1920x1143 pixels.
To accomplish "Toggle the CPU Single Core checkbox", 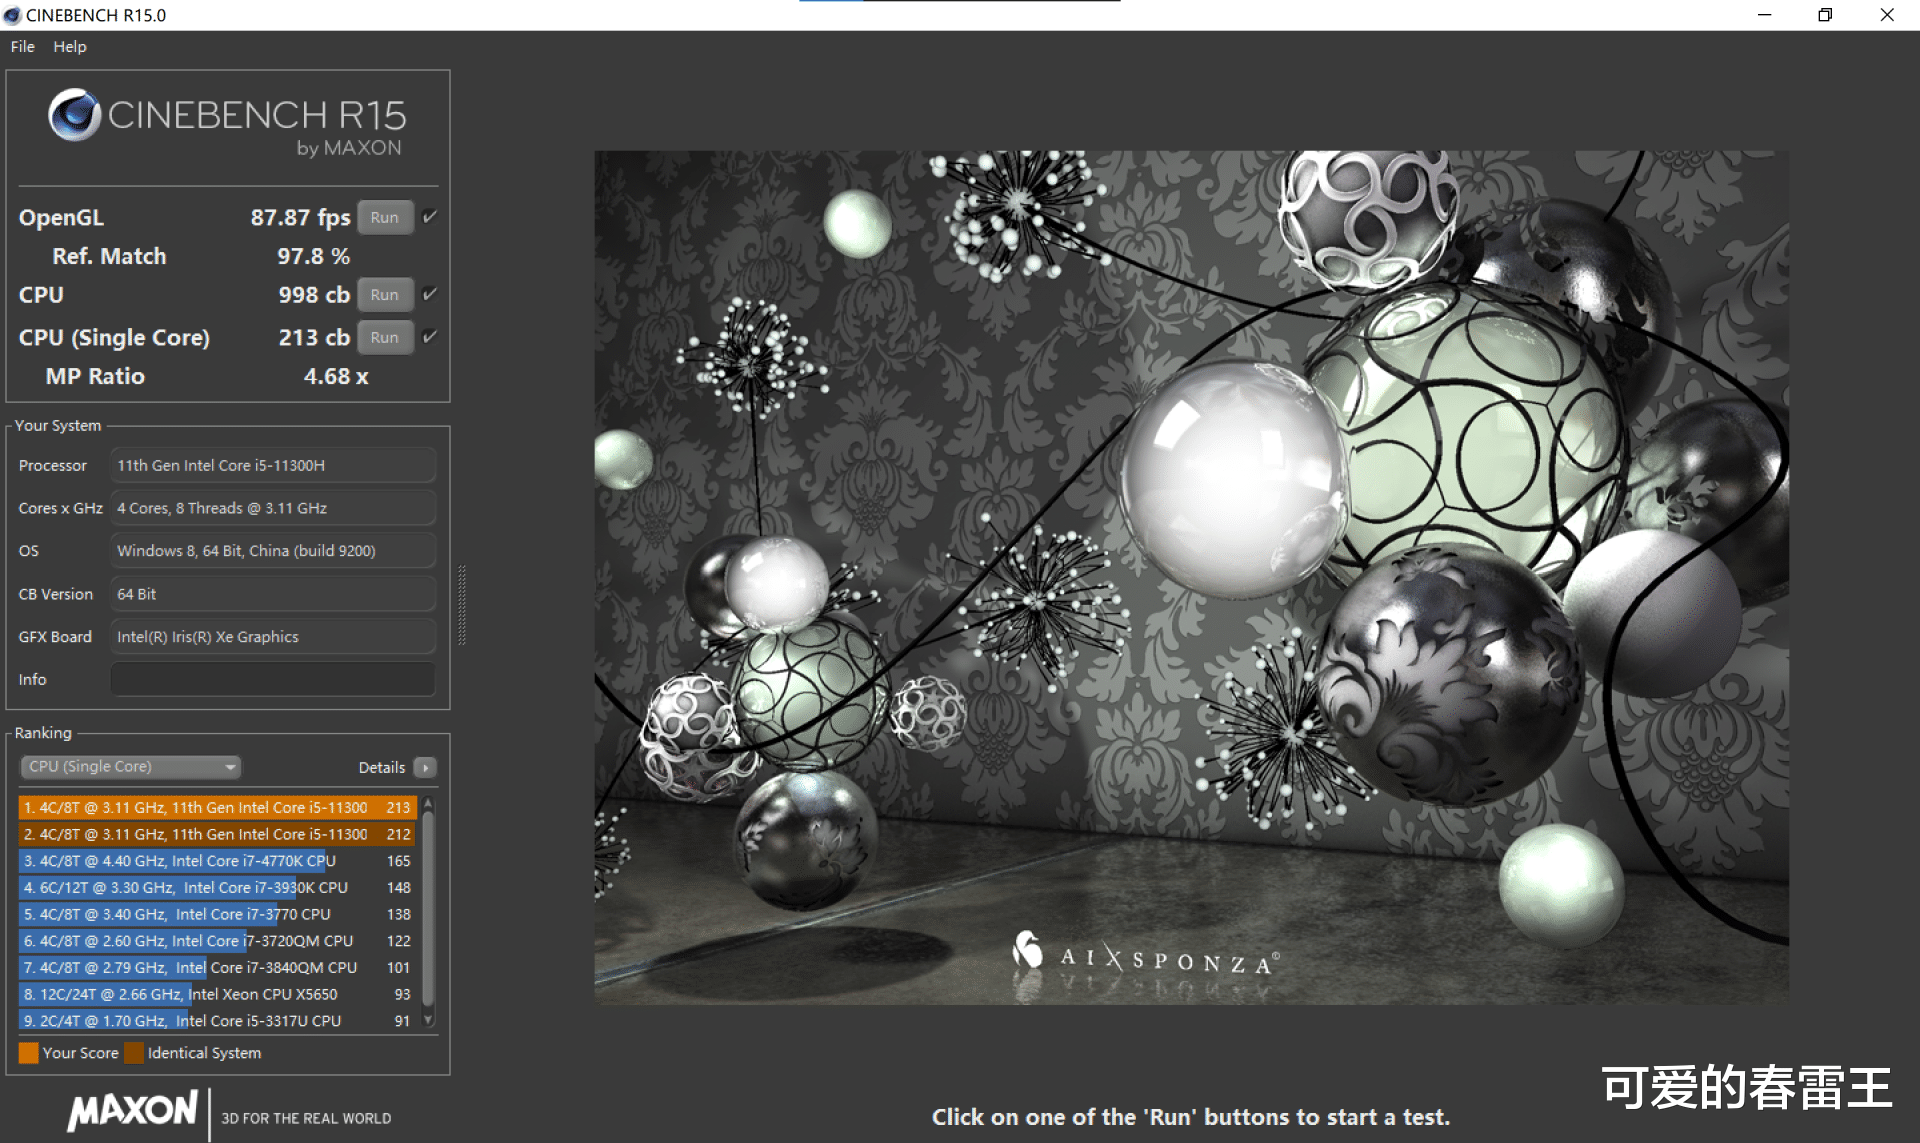I will [x=430, y=337].
